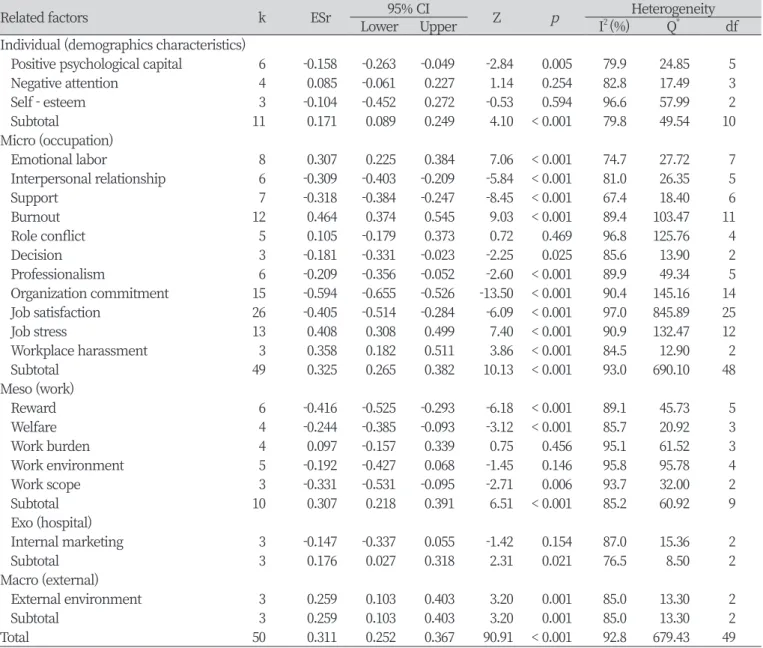Select the 'Interpersonal relationship' row label
The height and width of the screenshot is (648, 763).
pos(88,179)
